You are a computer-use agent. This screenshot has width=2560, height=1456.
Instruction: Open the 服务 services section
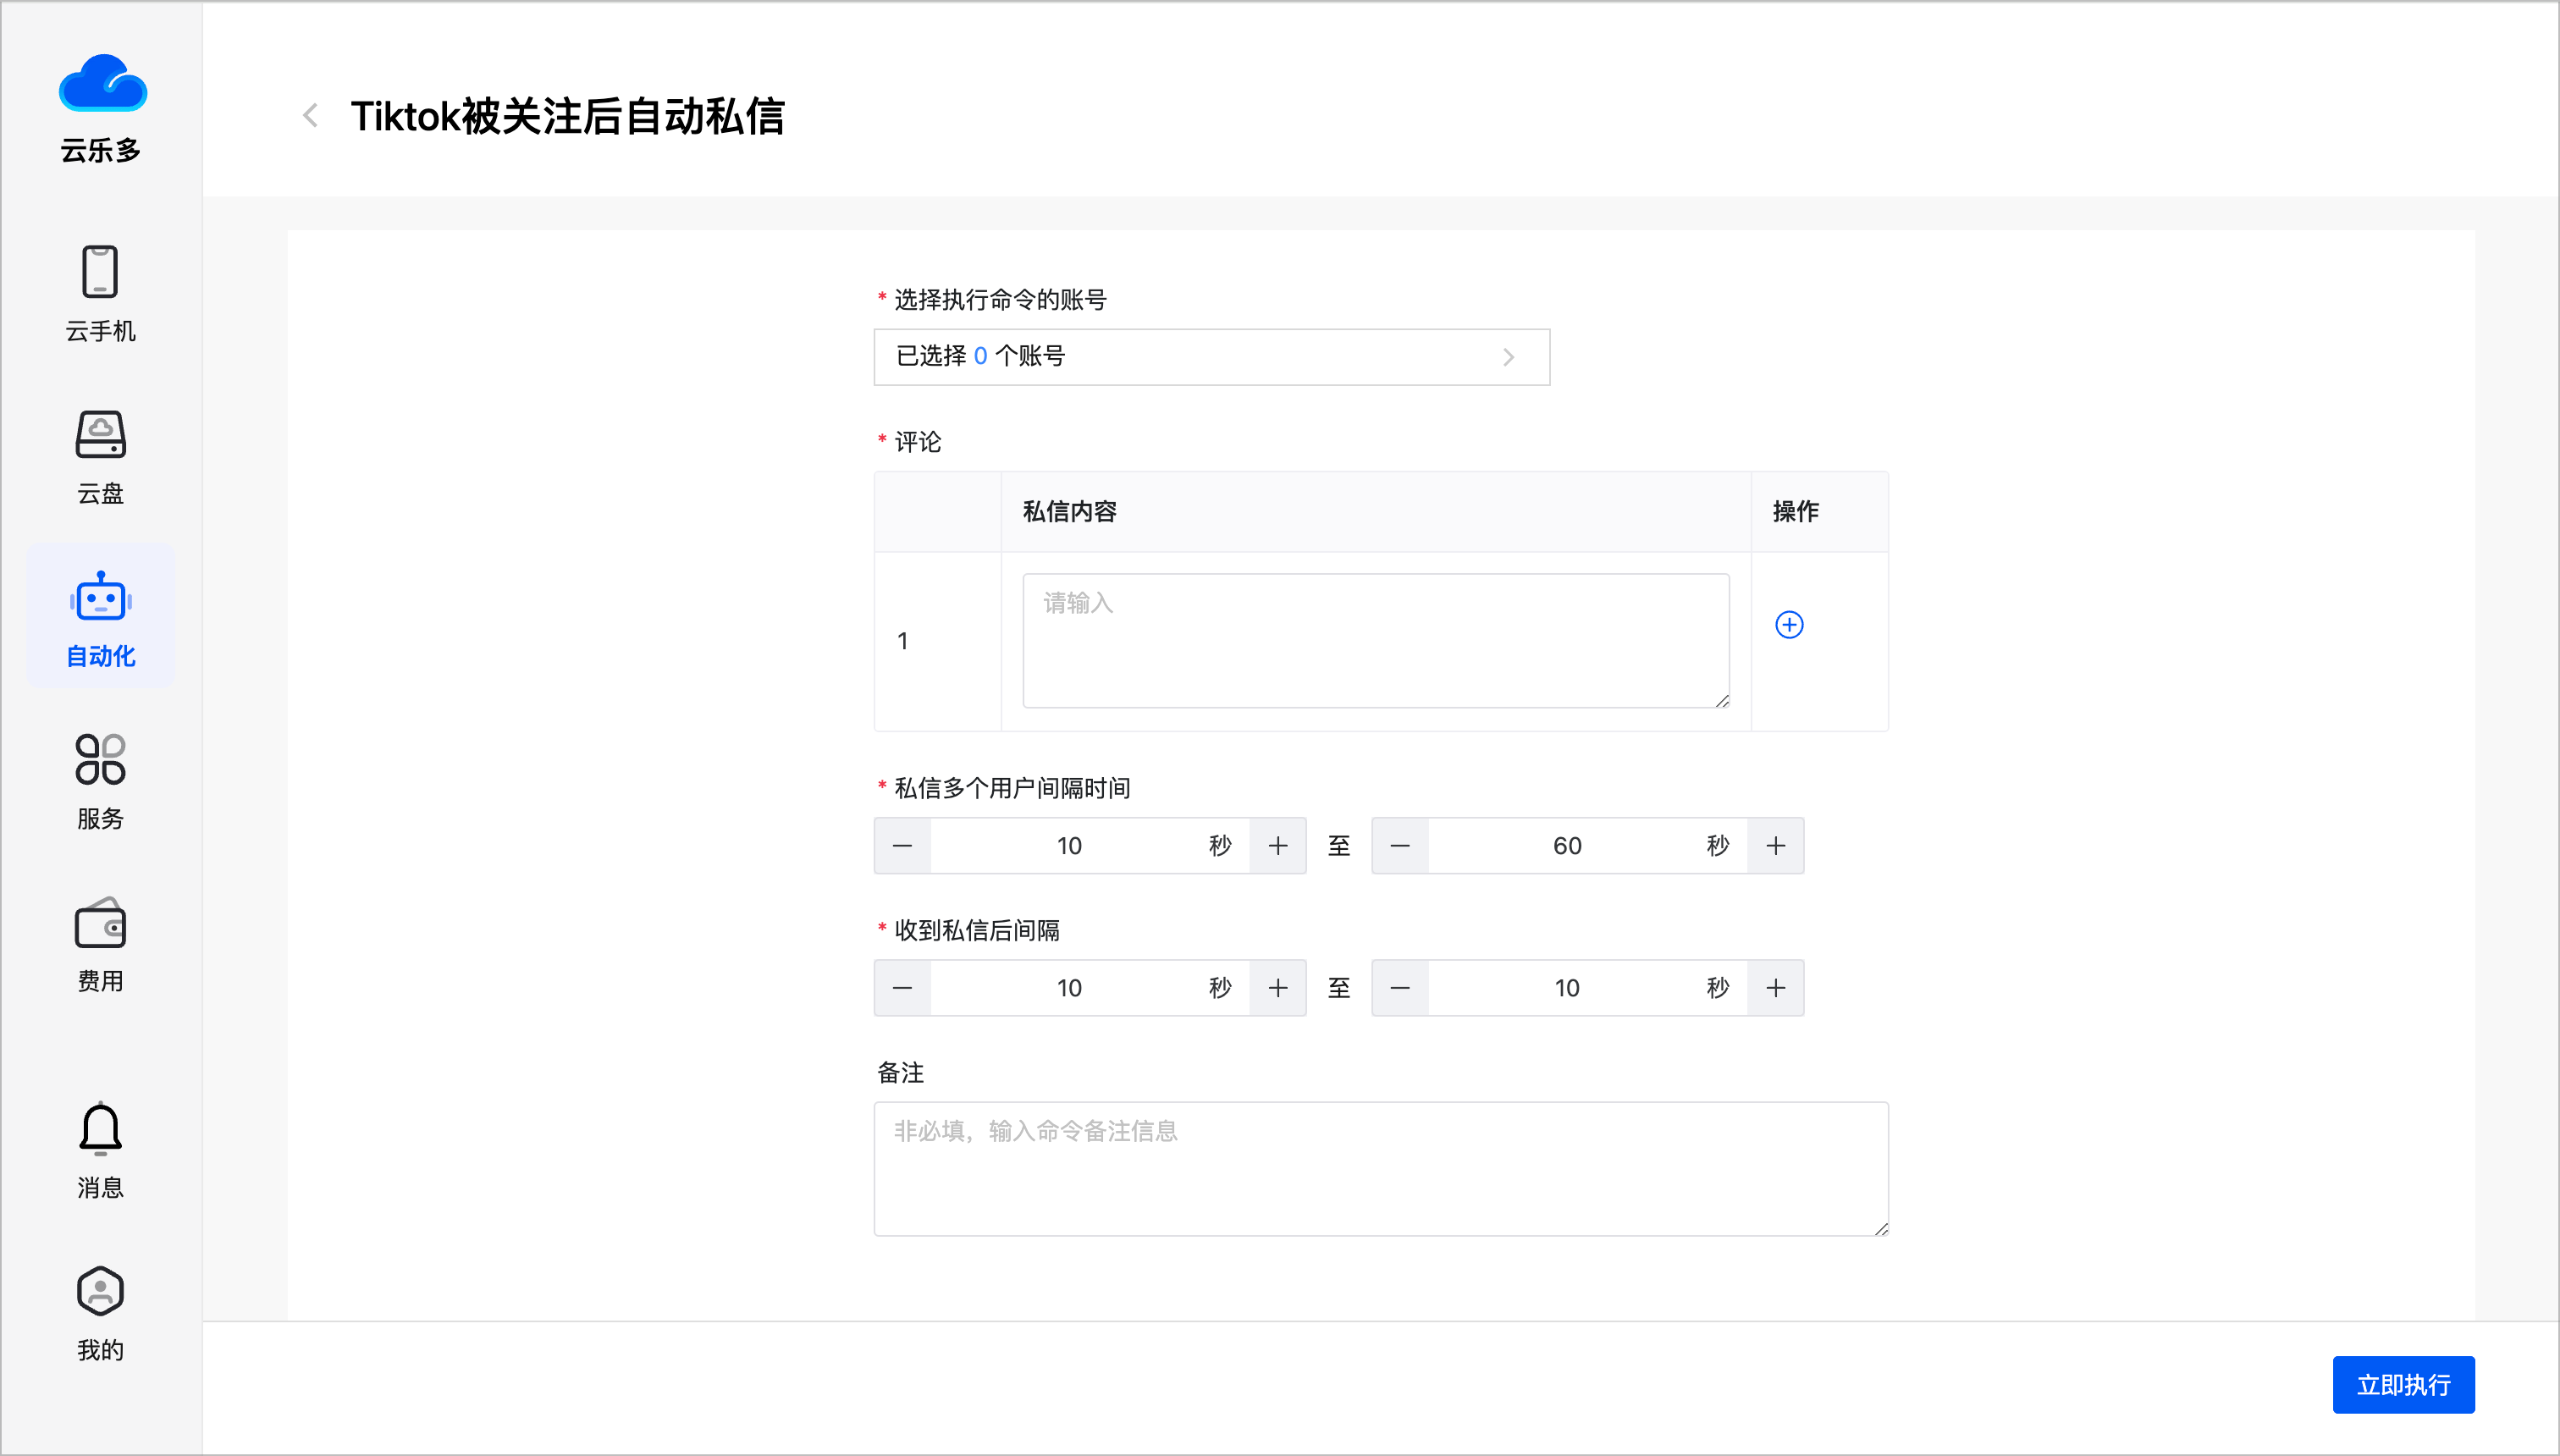click(x=100, y=782)
